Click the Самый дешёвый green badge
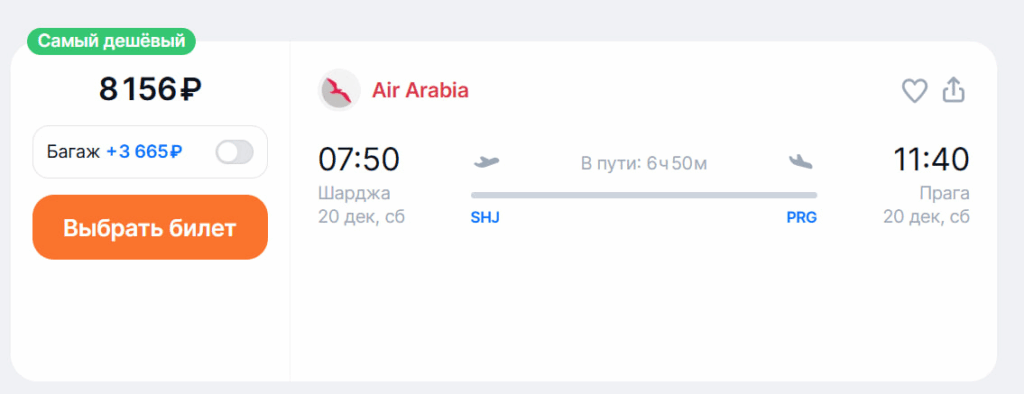Screen dimensions: 1024x394 click(x=111, y=41)
